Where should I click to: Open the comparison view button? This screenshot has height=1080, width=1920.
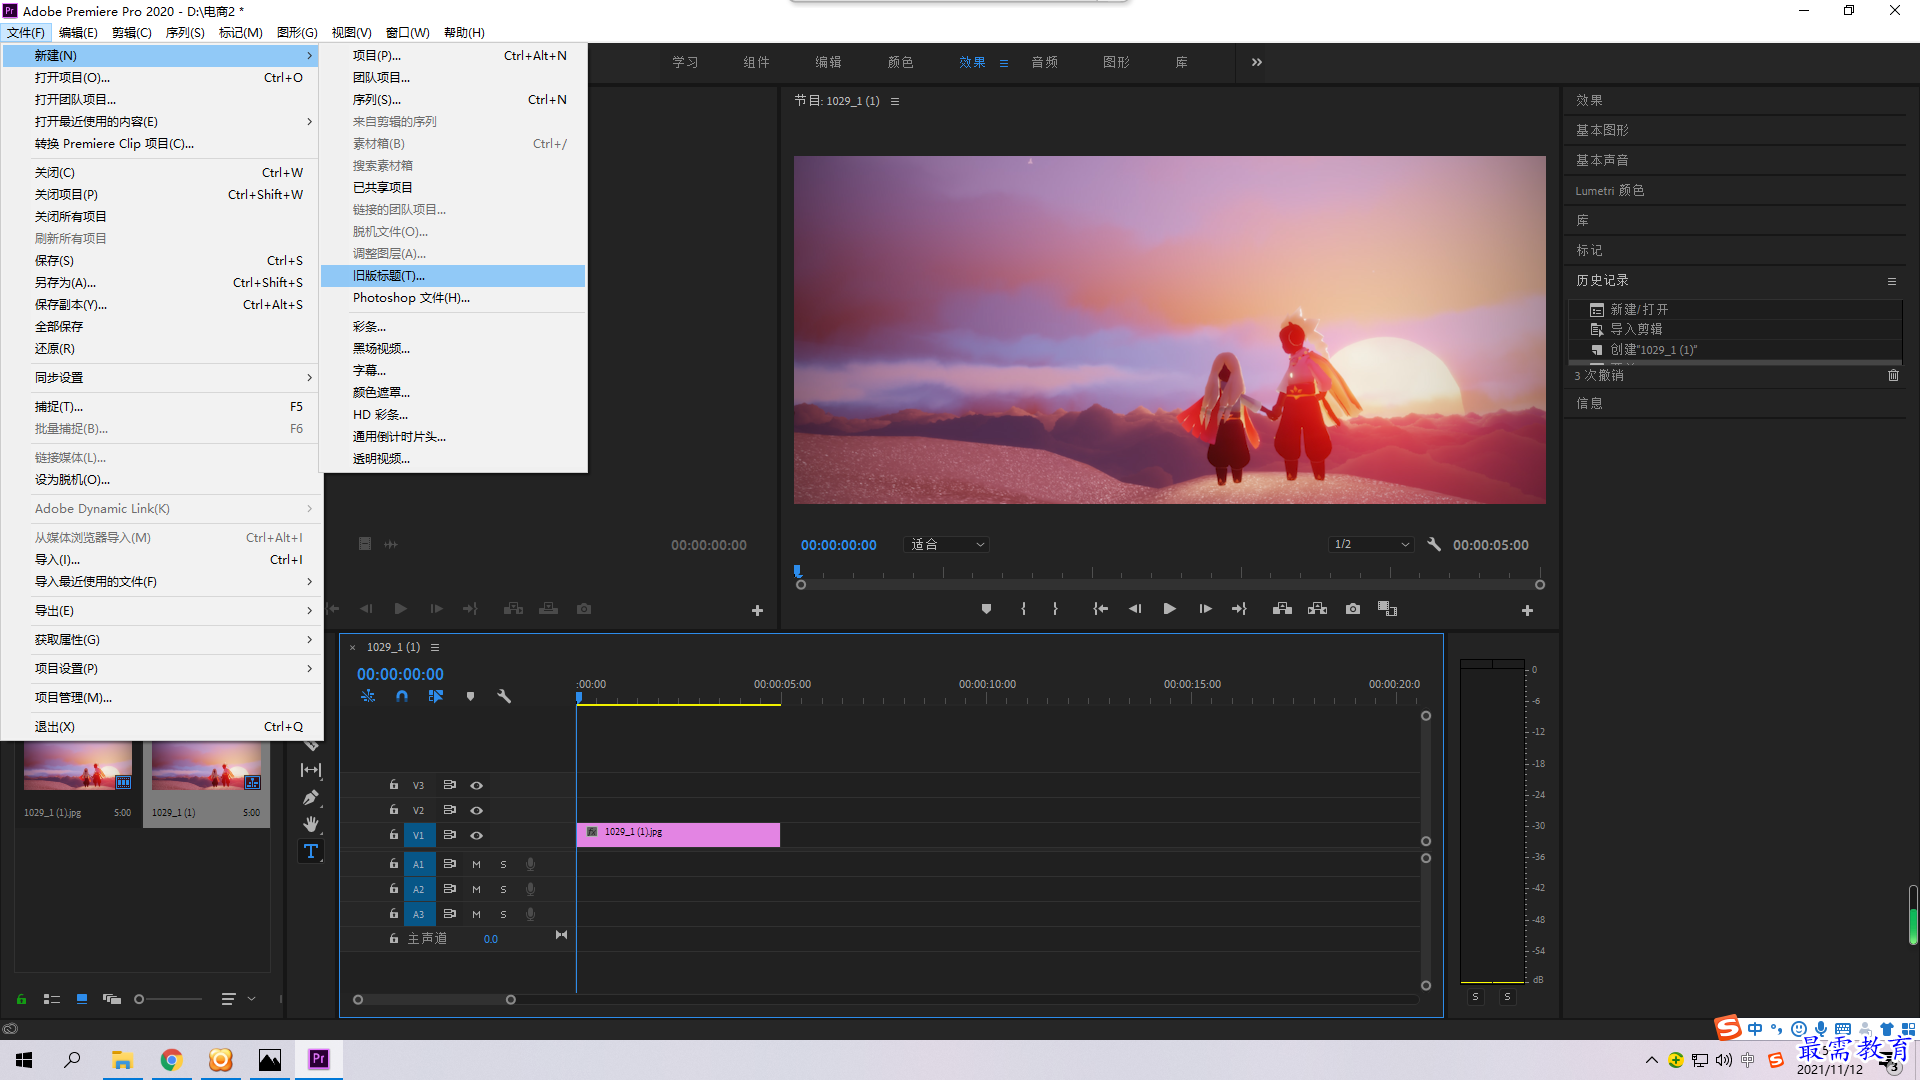(x=1387, y=609)
